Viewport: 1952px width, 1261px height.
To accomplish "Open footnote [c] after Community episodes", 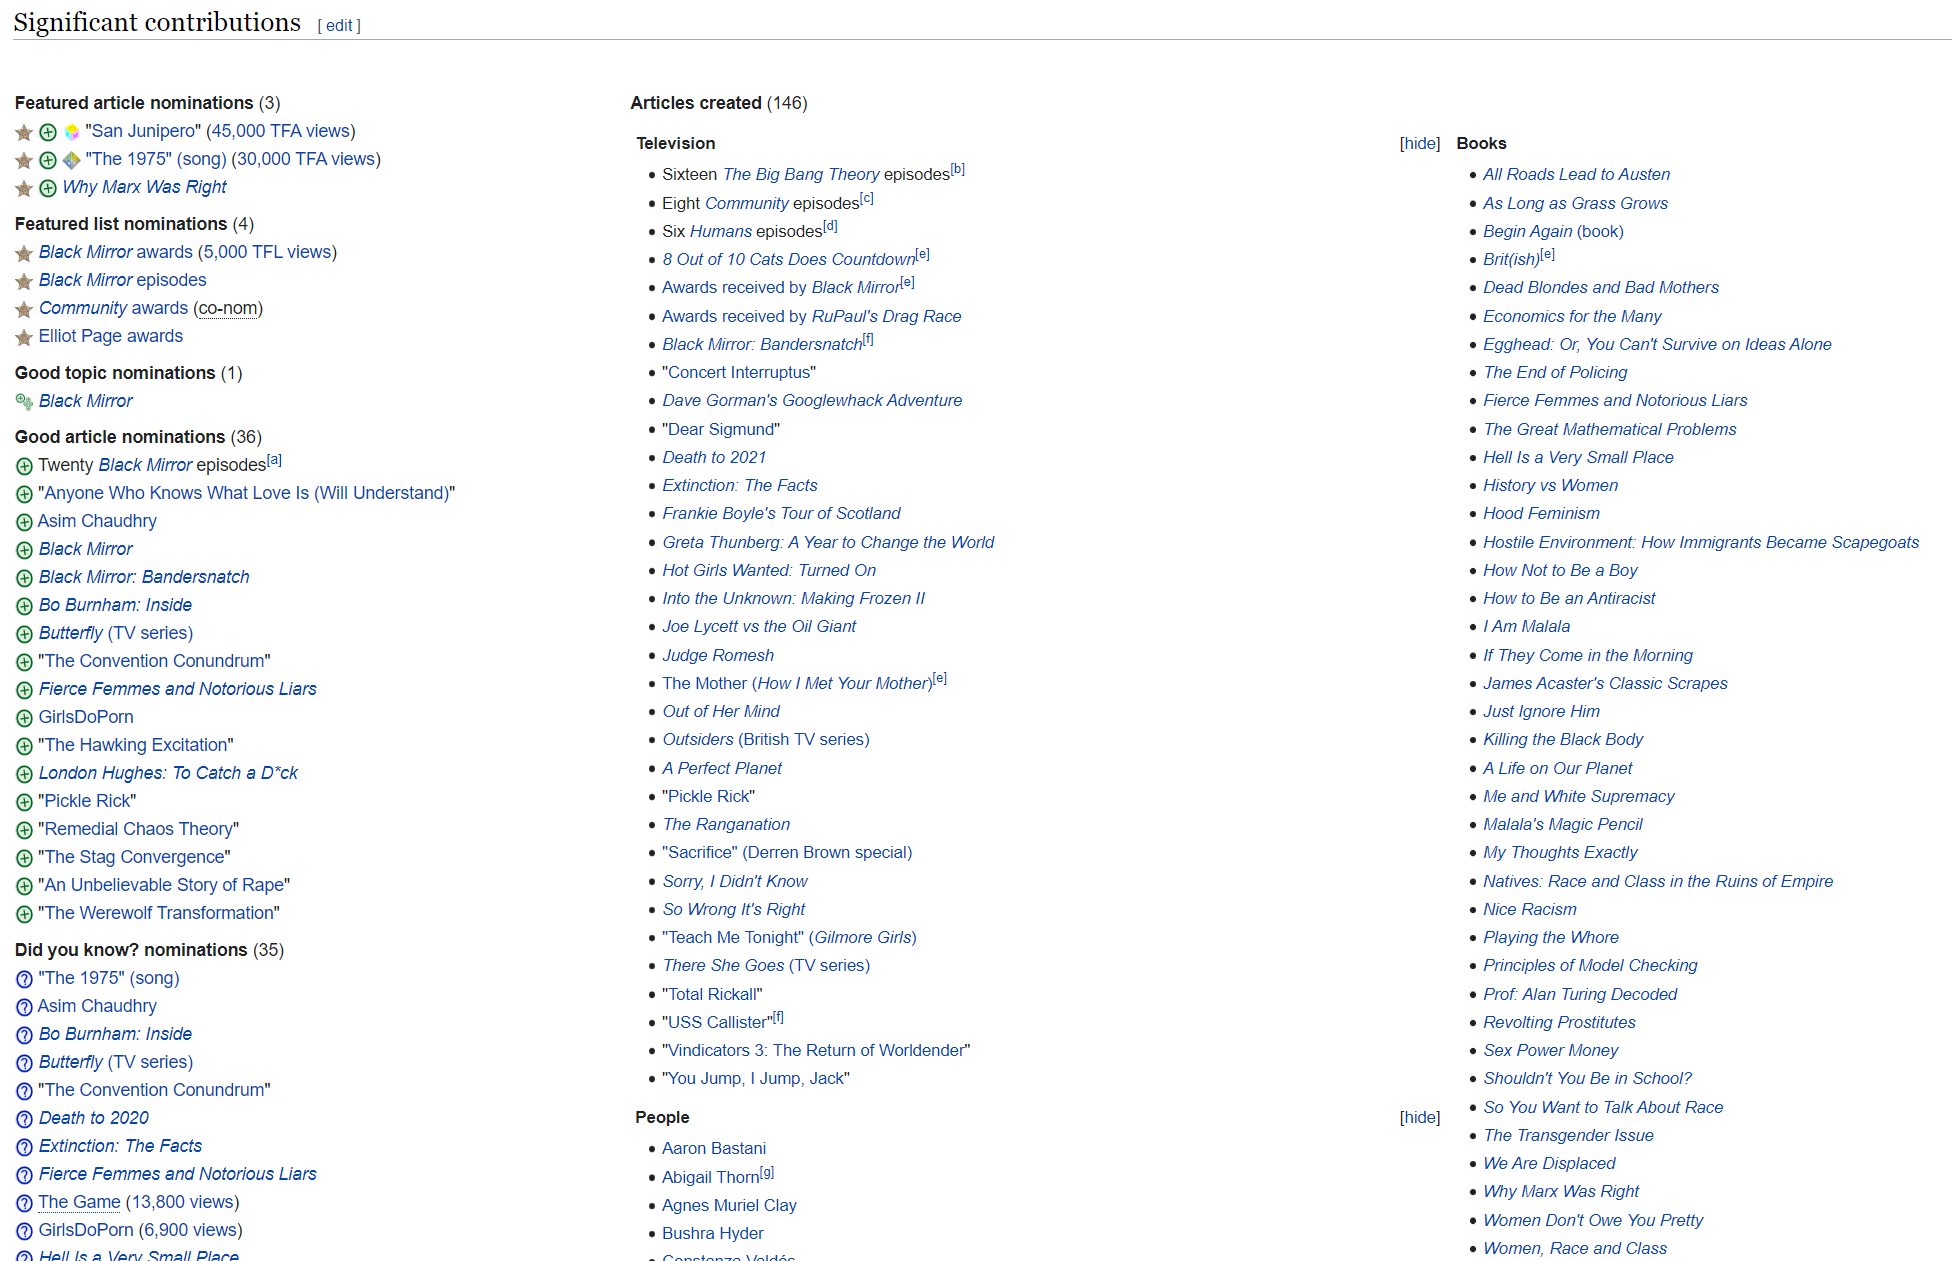I will [x=867, y=198].
